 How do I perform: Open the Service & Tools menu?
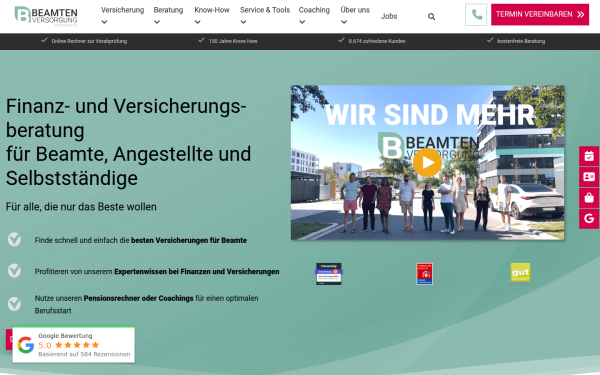(265, 10)
